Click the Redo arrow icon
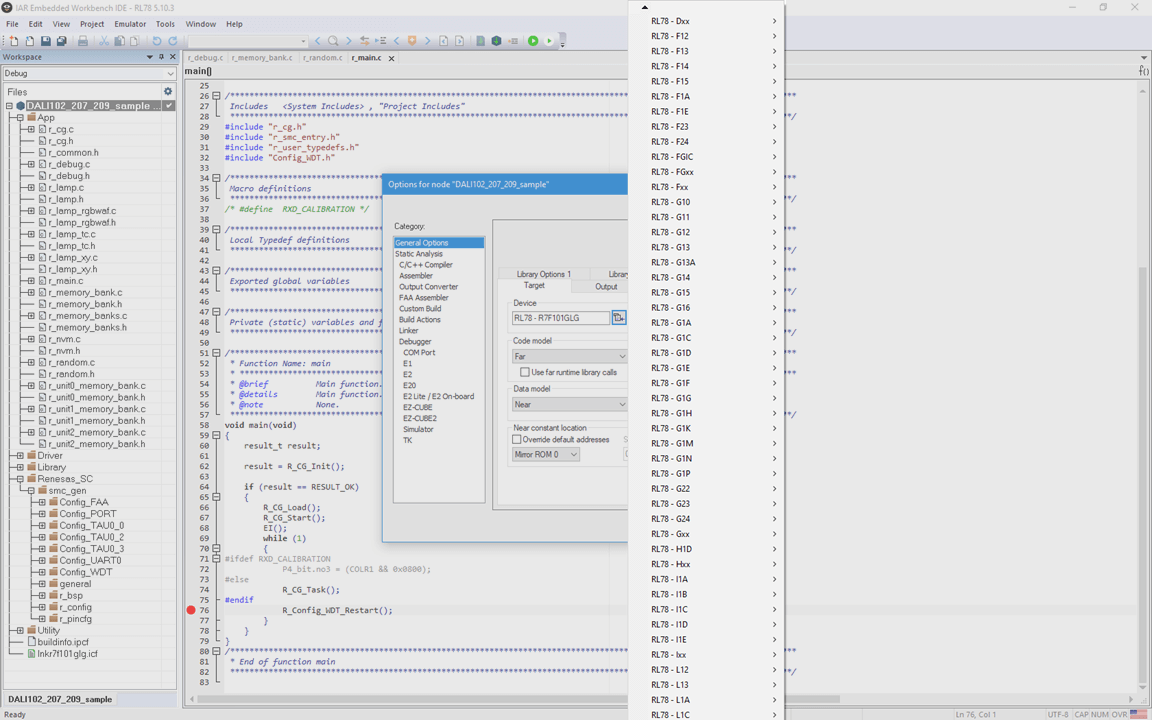The width and height of the screenshot is (1152, 720). click(173, 41)
